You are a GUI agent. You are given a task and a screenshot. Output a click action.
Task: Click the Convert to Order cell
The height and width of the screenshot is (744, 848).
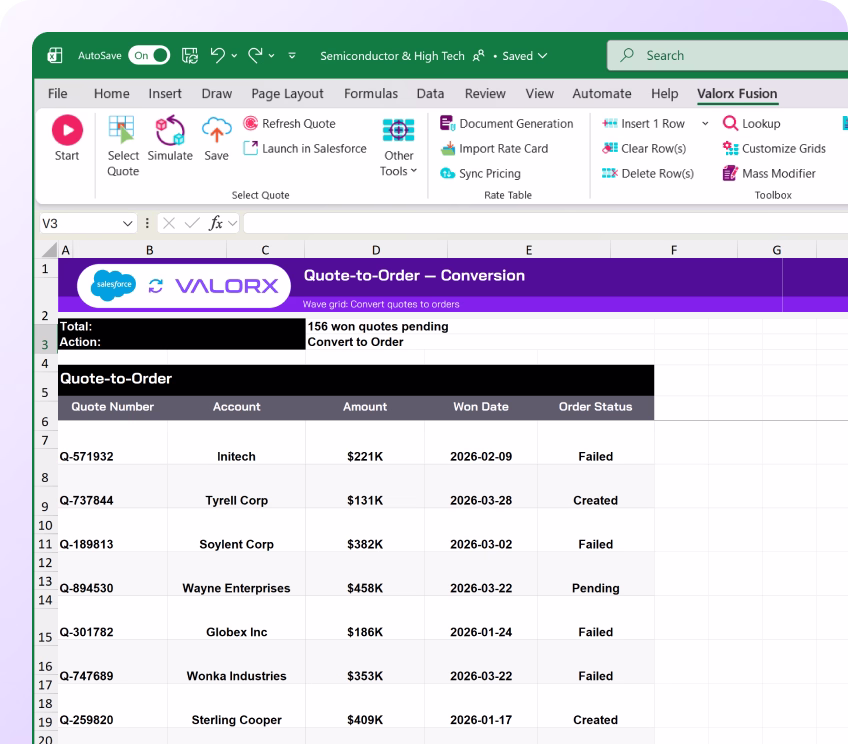point(355,342)
